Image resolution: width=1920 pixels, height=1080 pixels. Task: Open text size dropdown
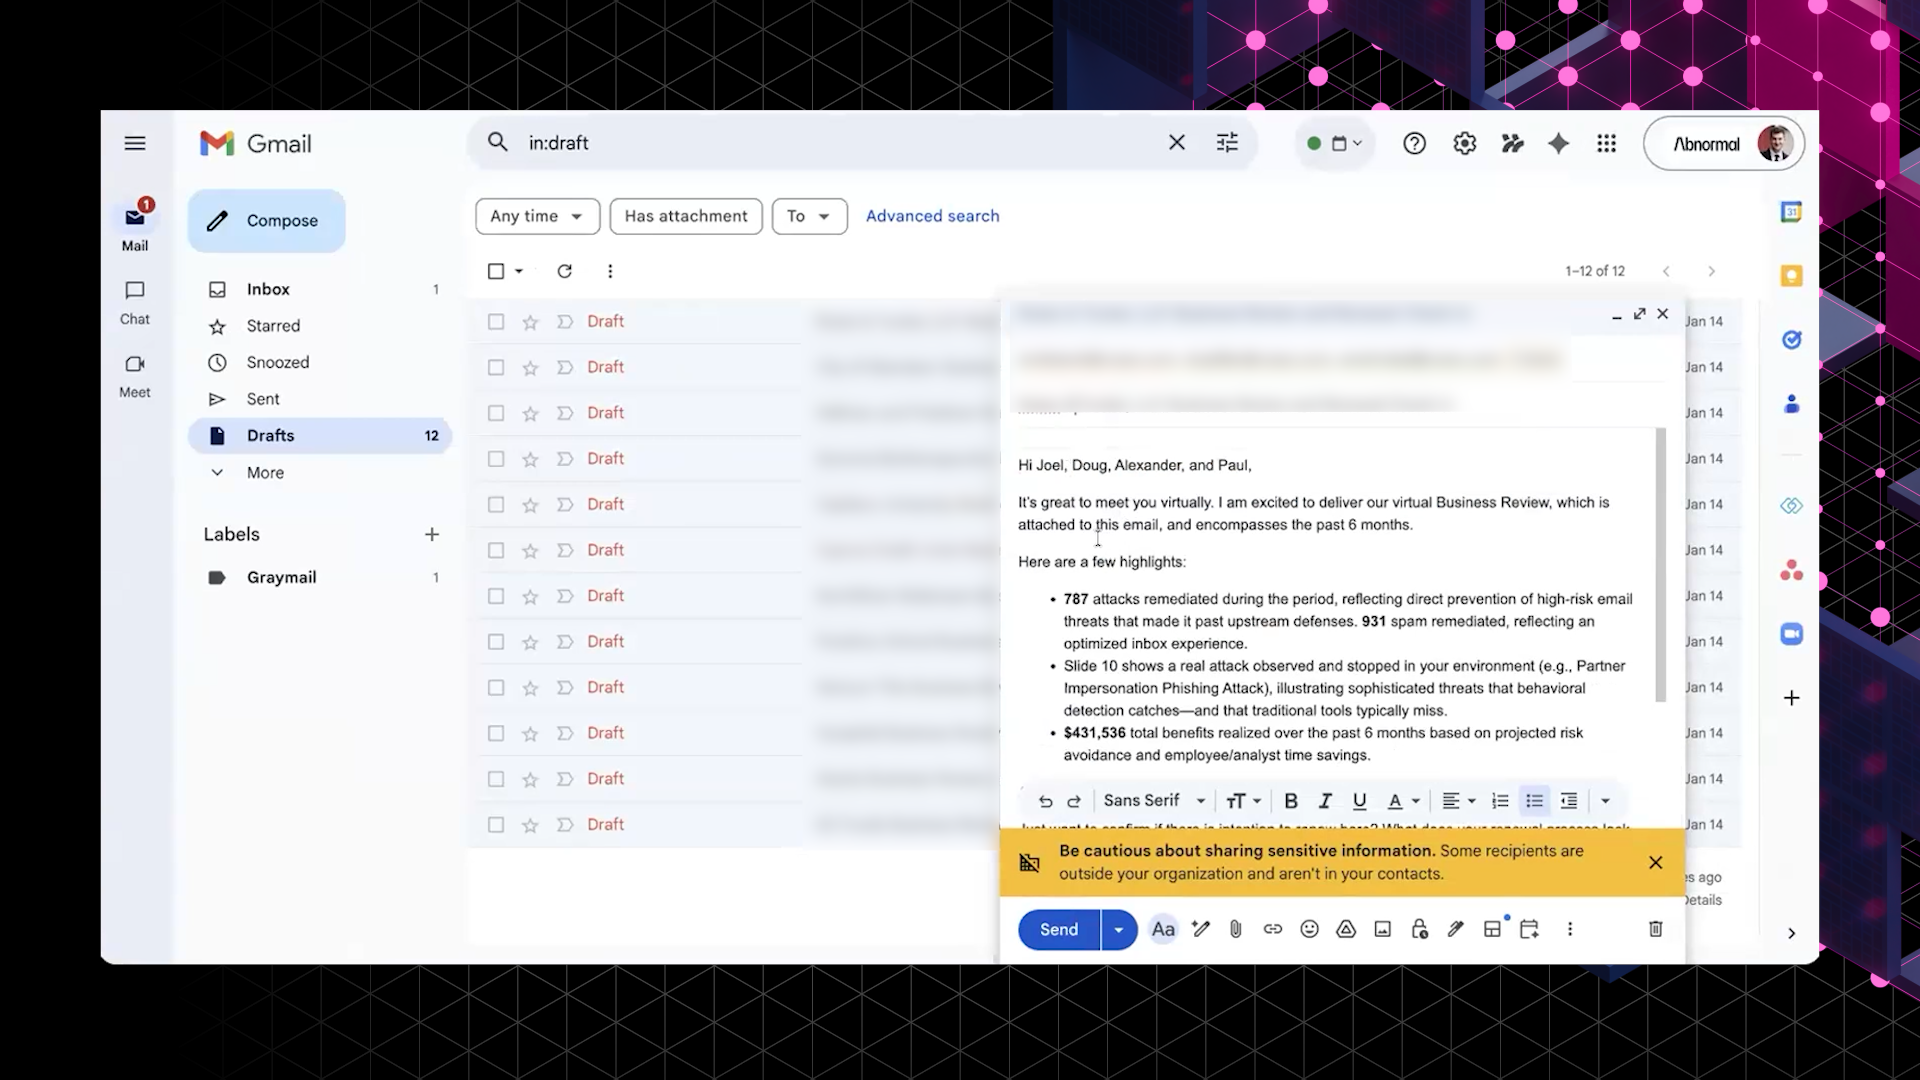1243,801
